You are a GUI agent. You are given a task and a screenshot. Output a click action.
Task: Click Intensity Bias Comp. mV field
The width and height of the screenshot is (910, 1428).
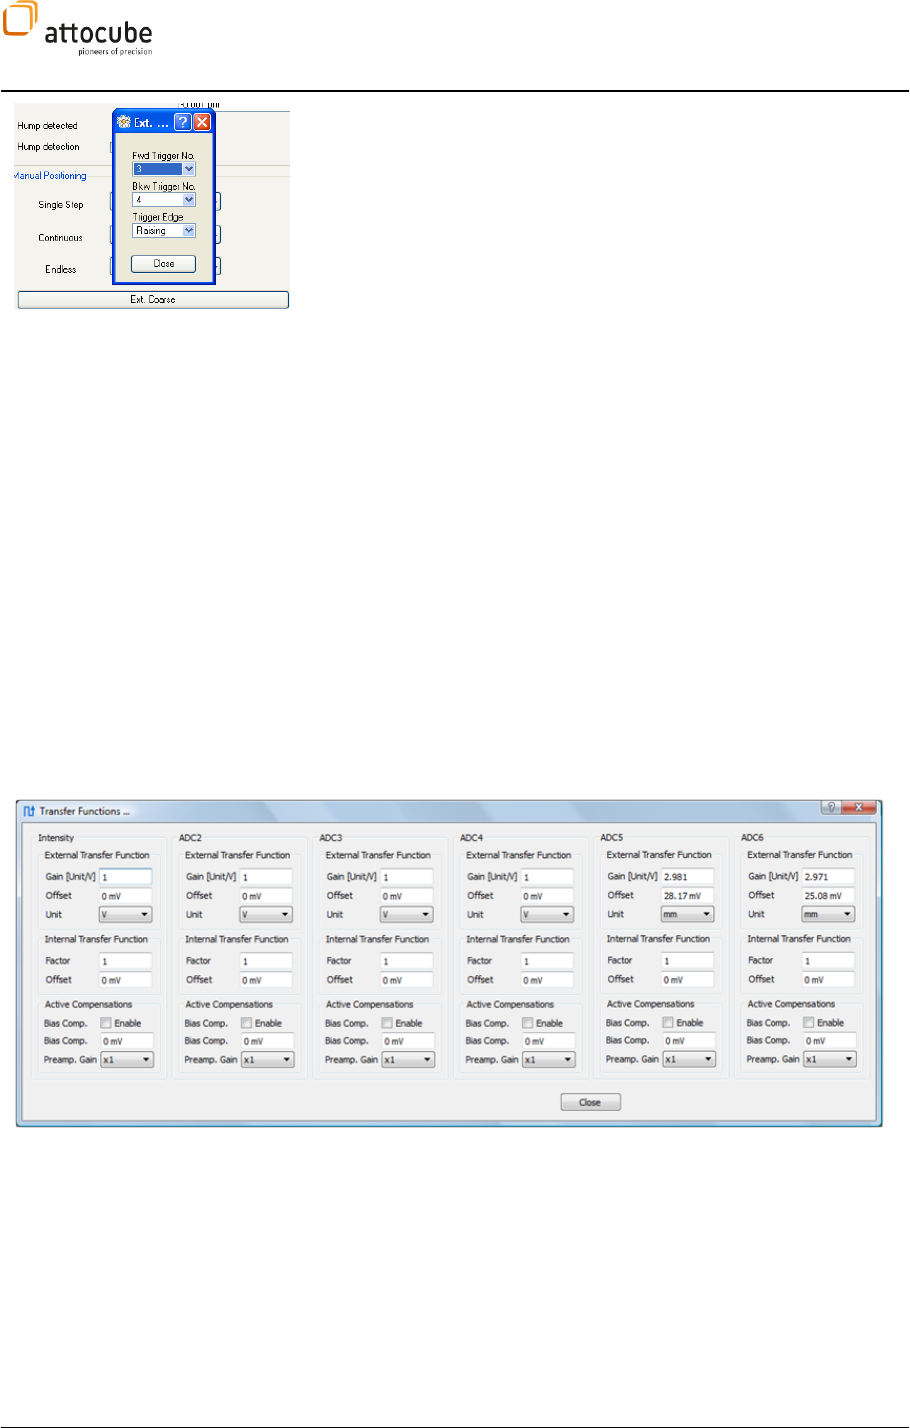point(127,1041)
